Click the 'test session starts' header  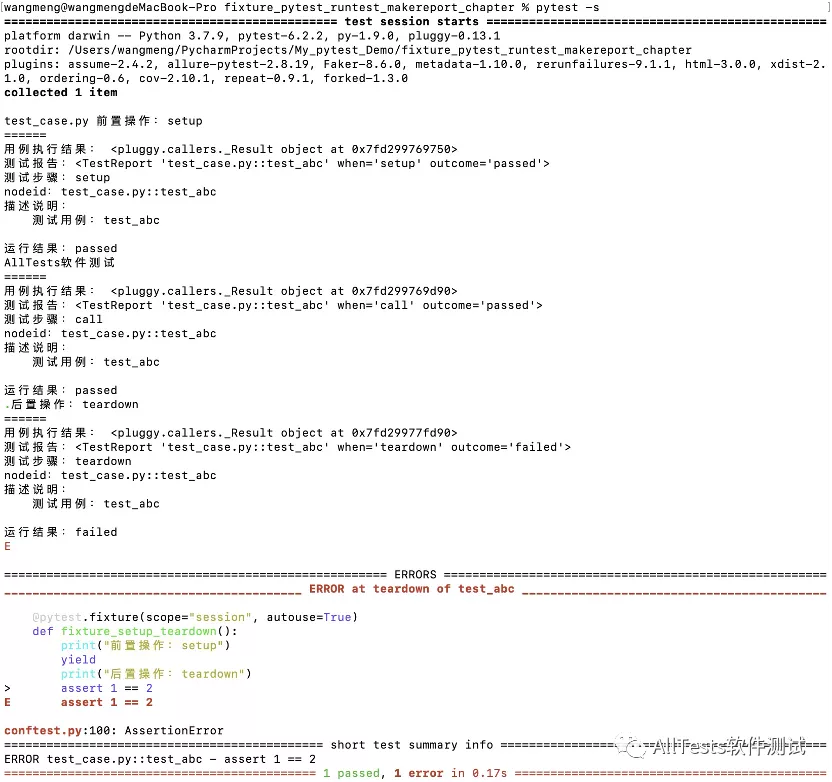pos(411,22)
